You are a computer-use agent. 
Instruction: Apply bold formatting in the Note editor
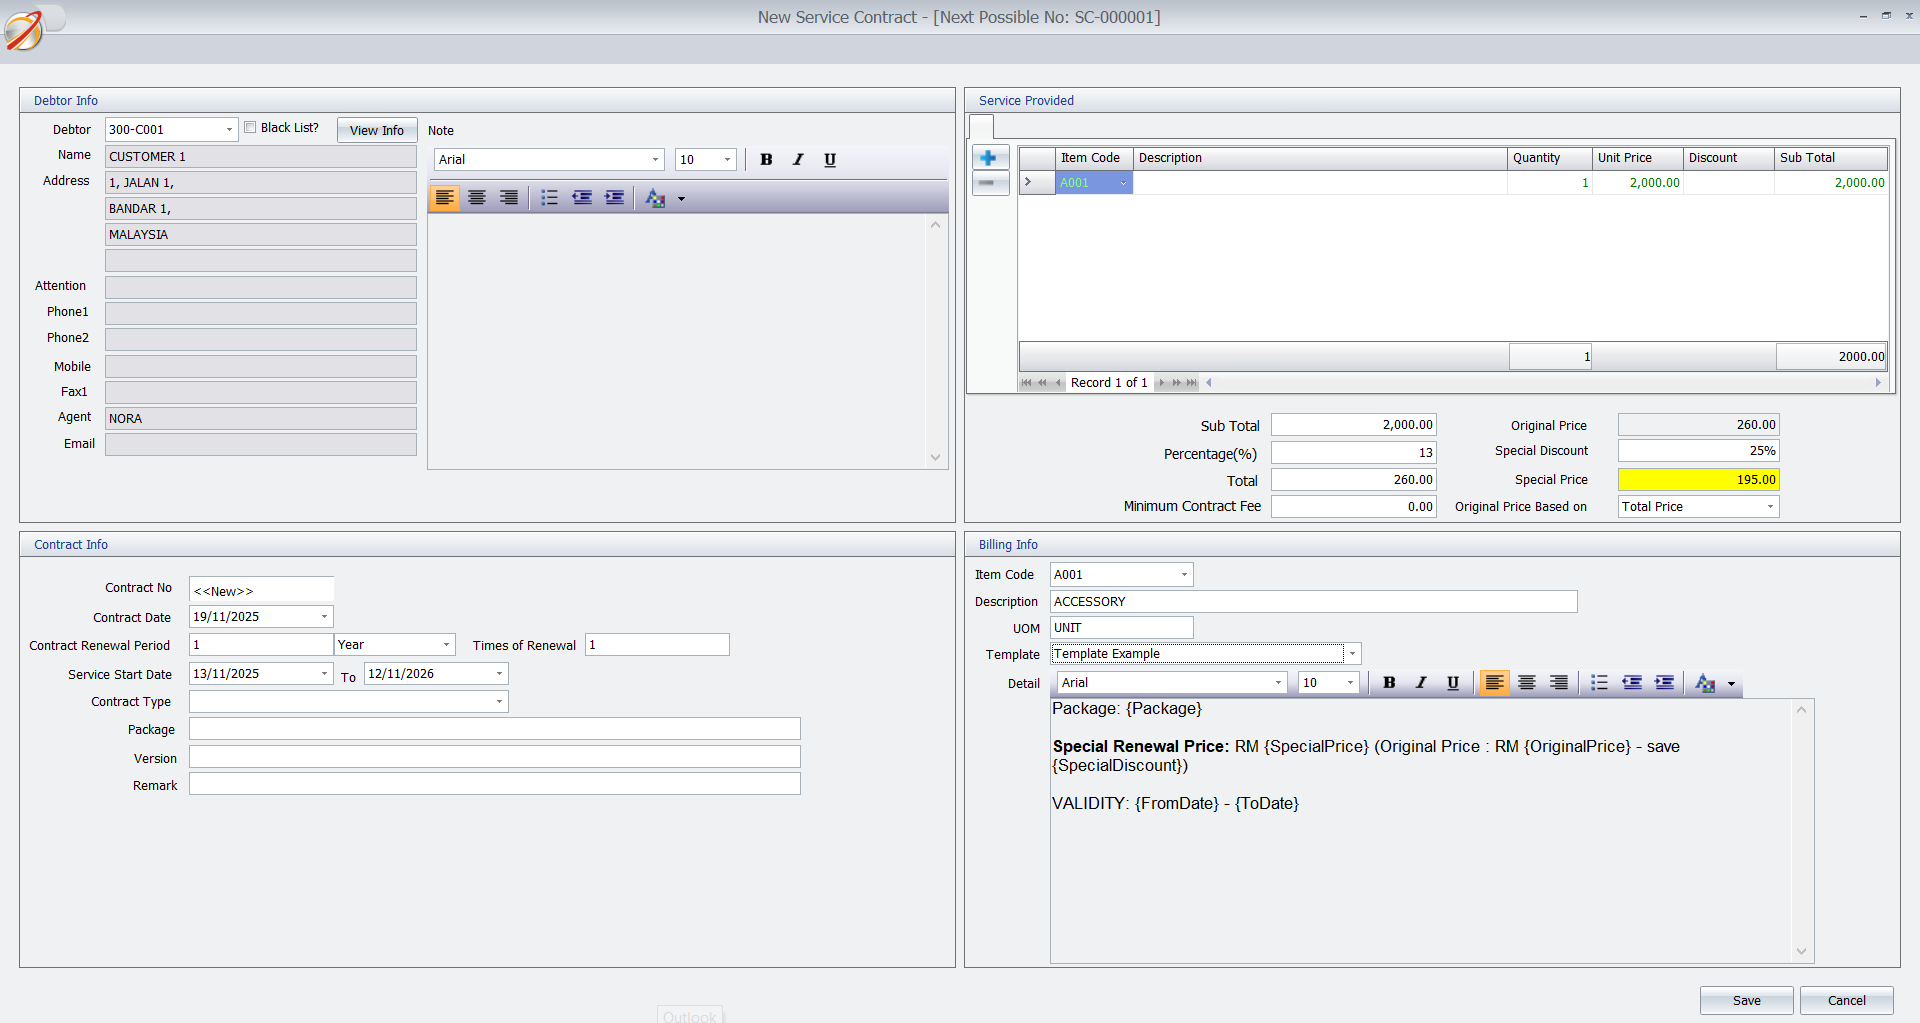(766, 159)
